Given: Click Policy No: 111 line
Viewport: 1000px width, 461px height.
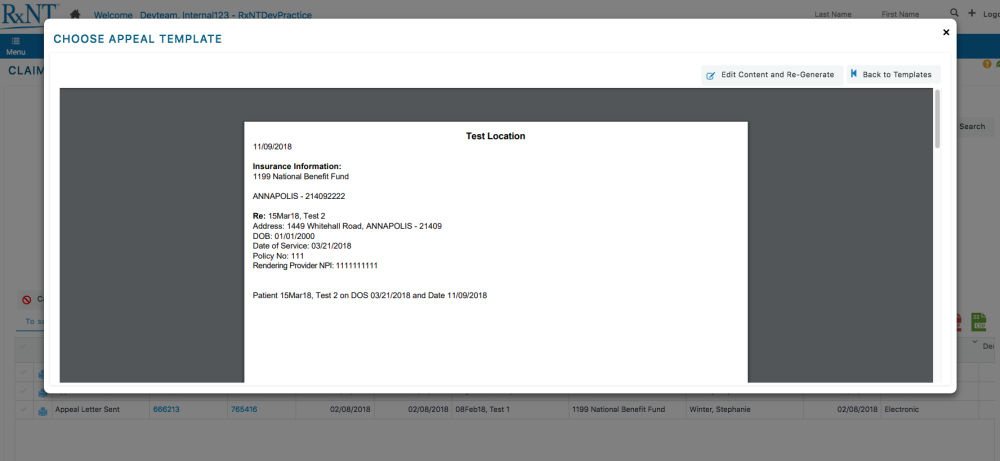Looking at the screenshot, I should pos(278,256).
